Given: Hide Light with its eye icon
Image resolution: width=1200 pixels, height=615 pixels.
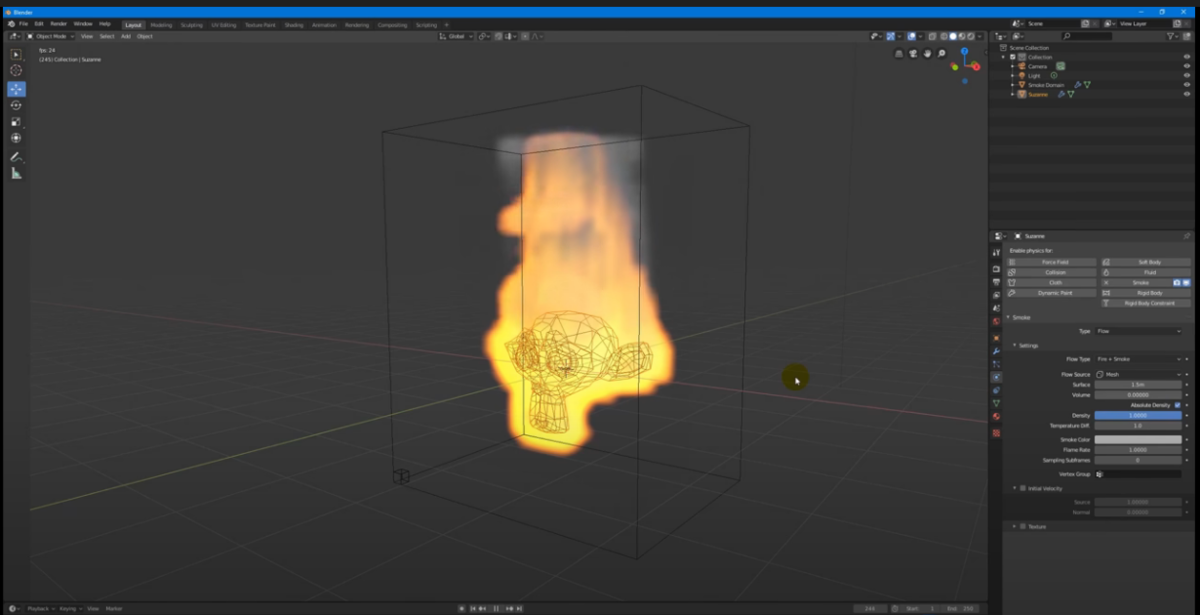Looking at the screenshot, I should [1187, 76].
